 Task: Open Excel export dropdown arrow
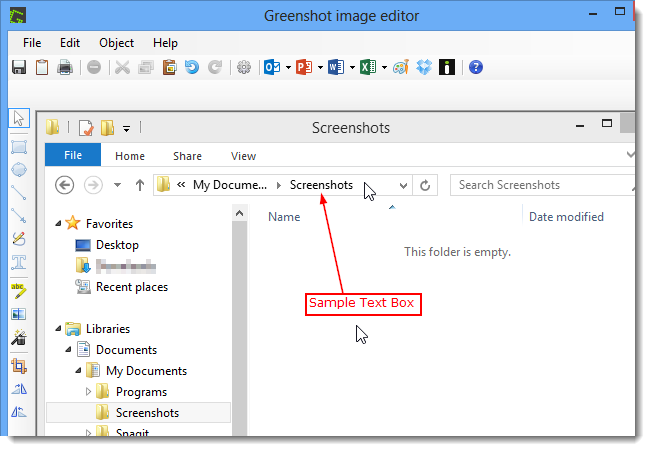point(384,68)
